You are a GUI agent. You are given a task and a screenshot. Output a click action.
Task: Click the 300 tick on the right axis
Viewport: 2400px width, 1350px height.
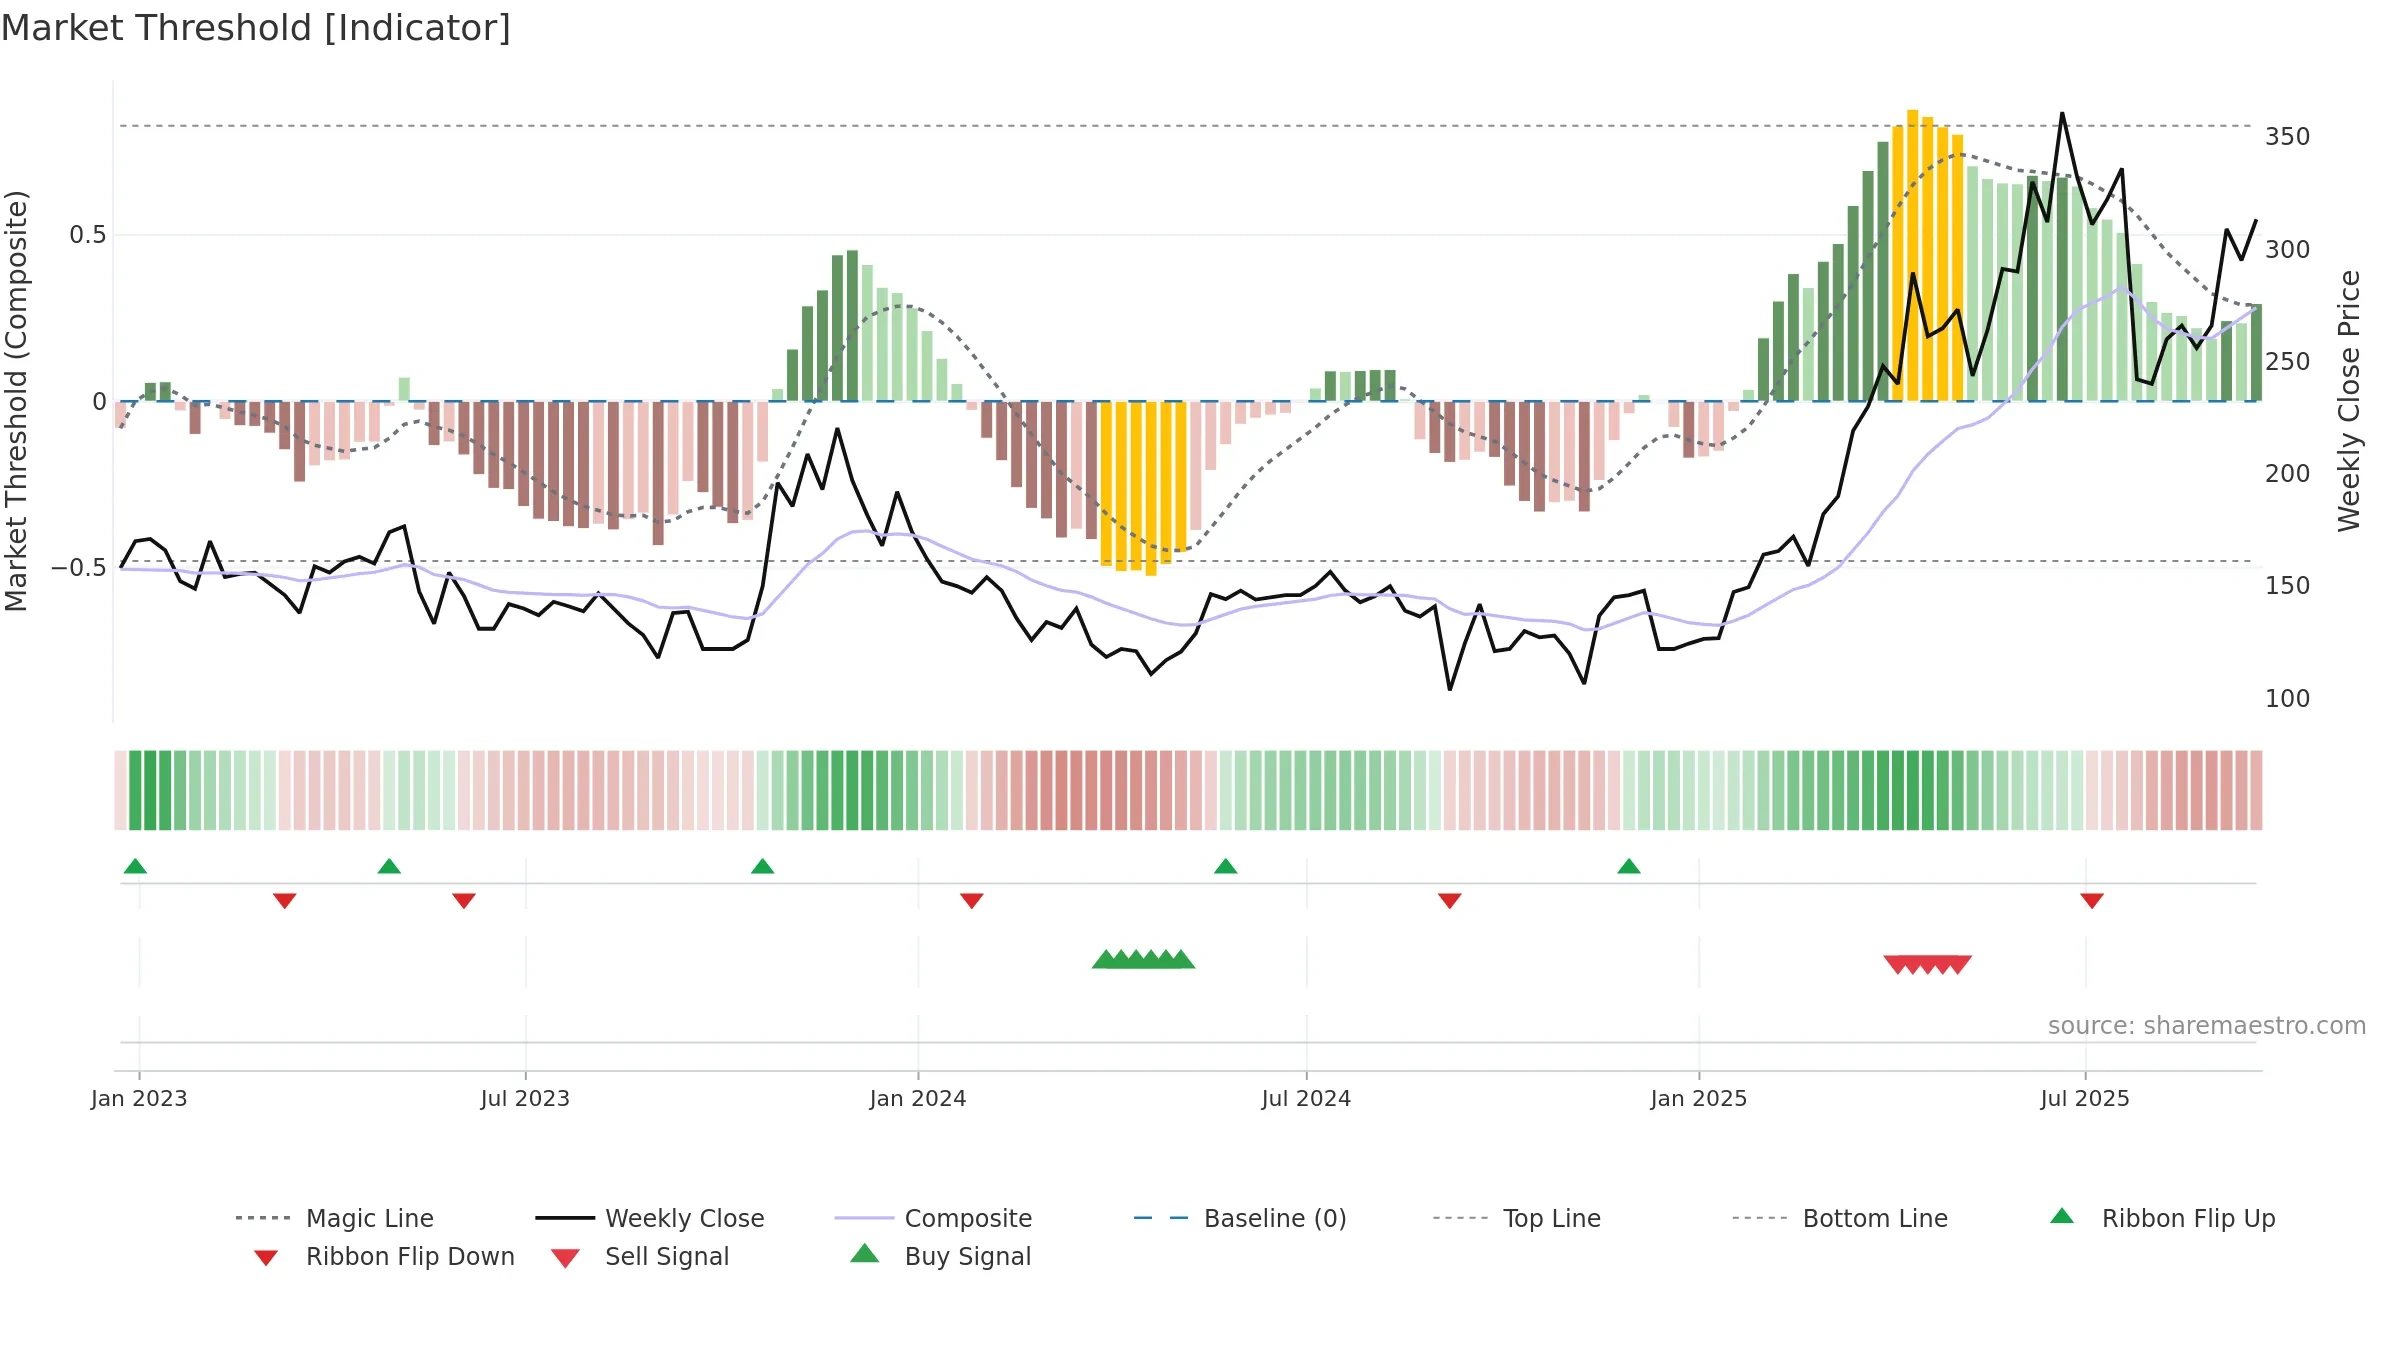pyautogui.click(x=2288, y=249)
